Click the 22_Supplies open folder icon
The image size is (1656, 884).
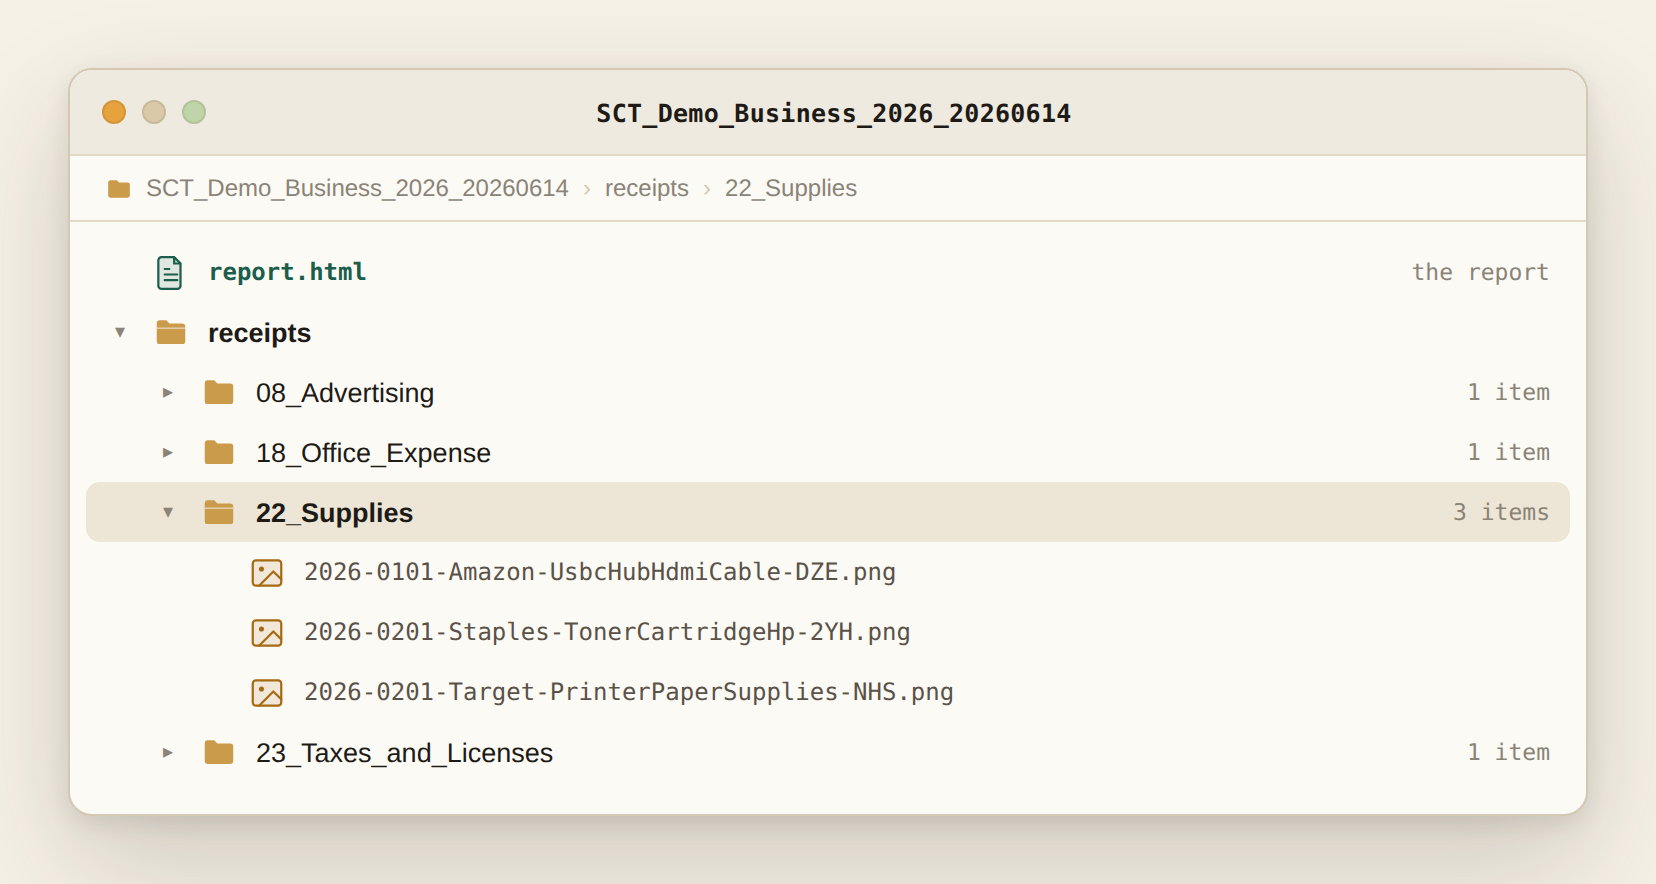pyautogui.click(x=219, y=512)
